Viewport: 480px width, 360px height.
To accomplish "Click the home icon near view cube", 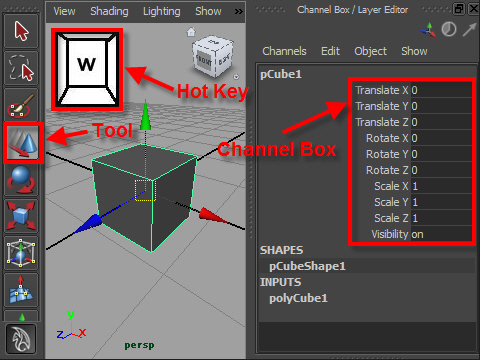I will (191, 32).
